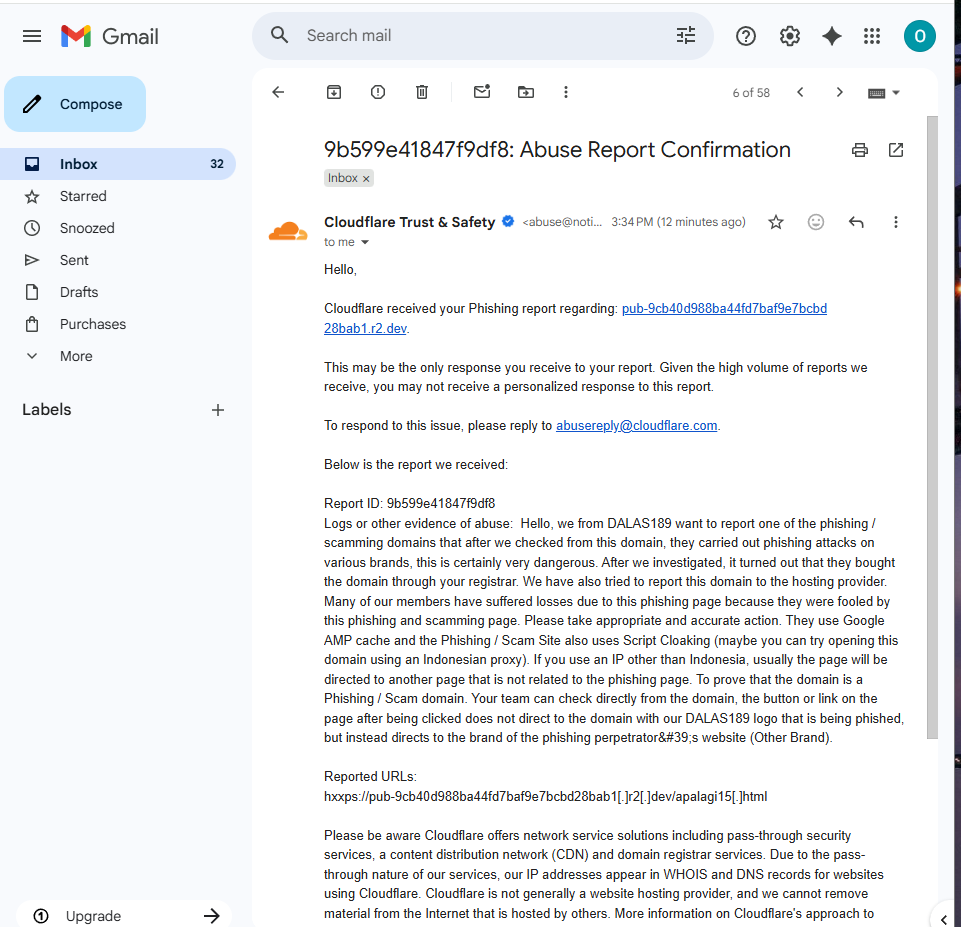
Task: Open toolbar more options menu
Action: [x=566, y=93]
